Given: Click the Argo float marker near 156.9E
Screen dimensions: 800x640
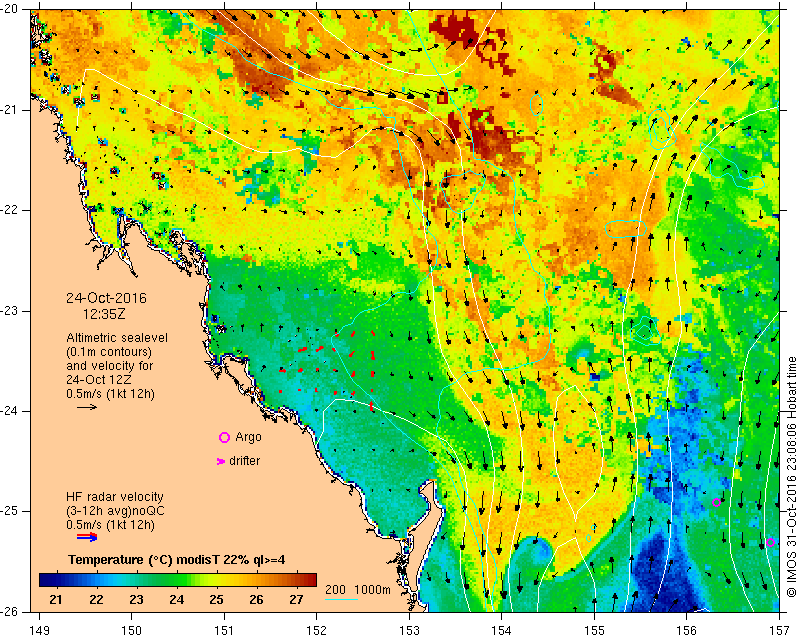Looking at the screenshot, I should coord(770,543).
